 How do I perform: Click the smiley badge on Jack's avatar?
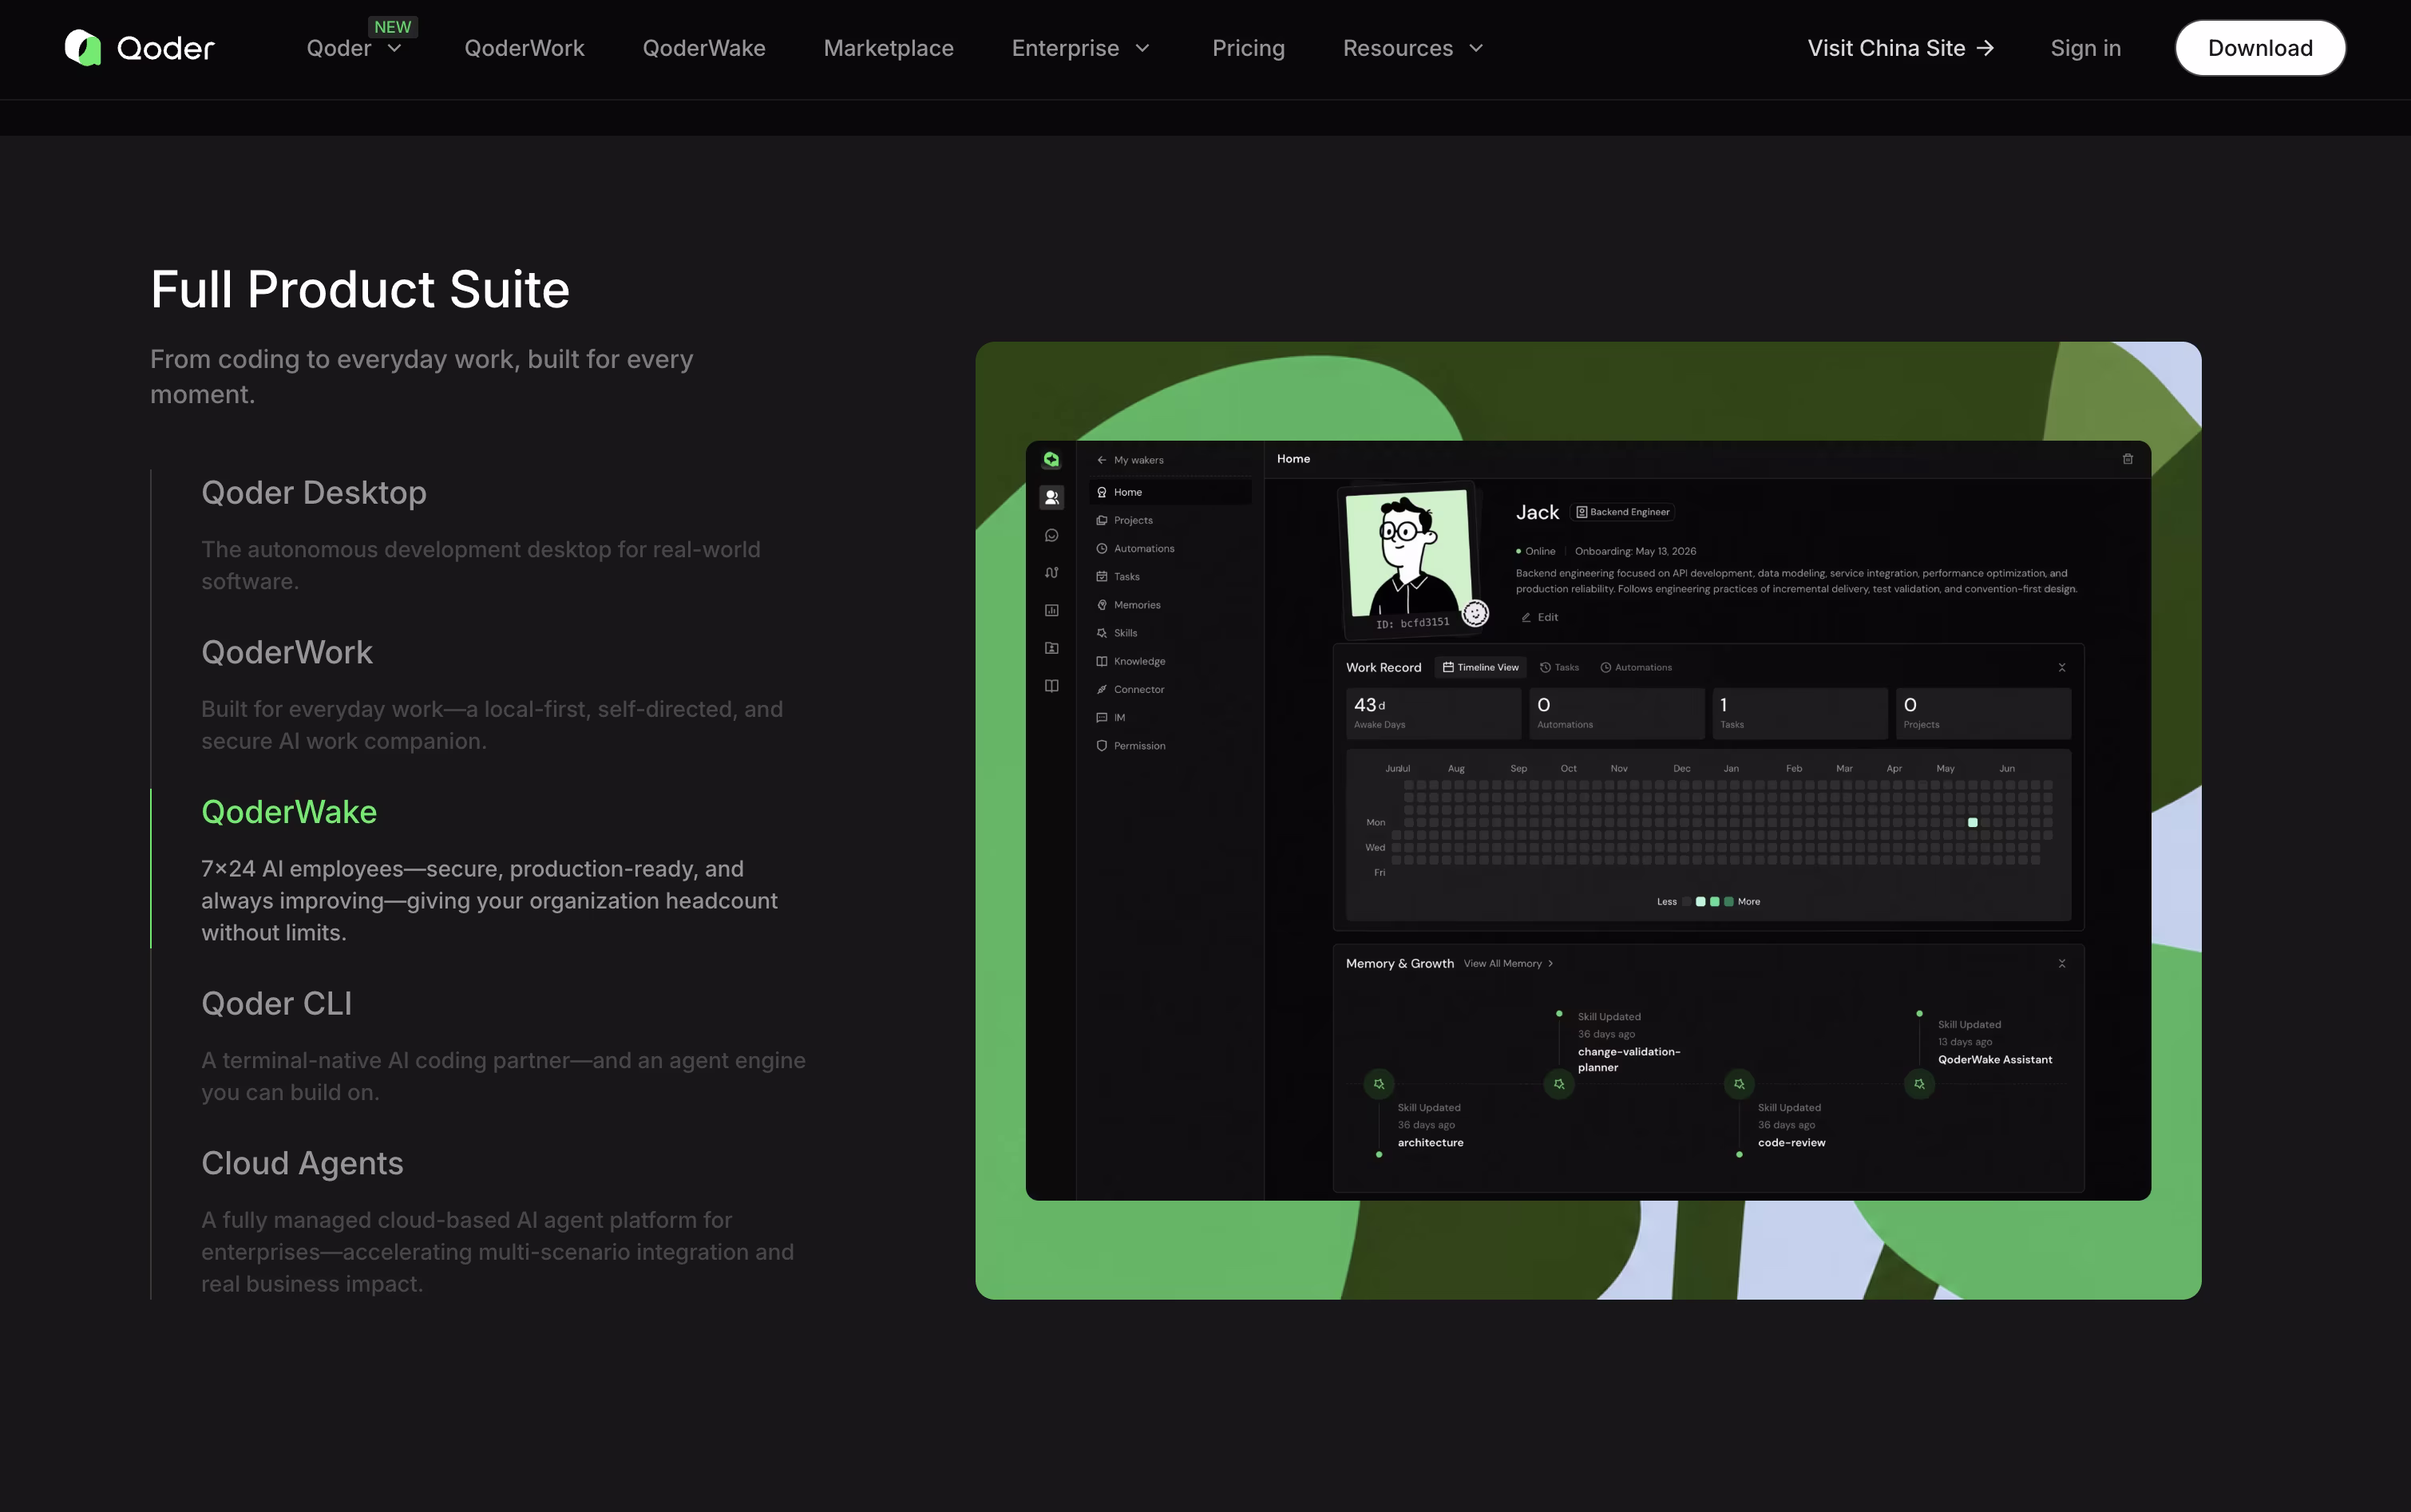click(1475, 613)
